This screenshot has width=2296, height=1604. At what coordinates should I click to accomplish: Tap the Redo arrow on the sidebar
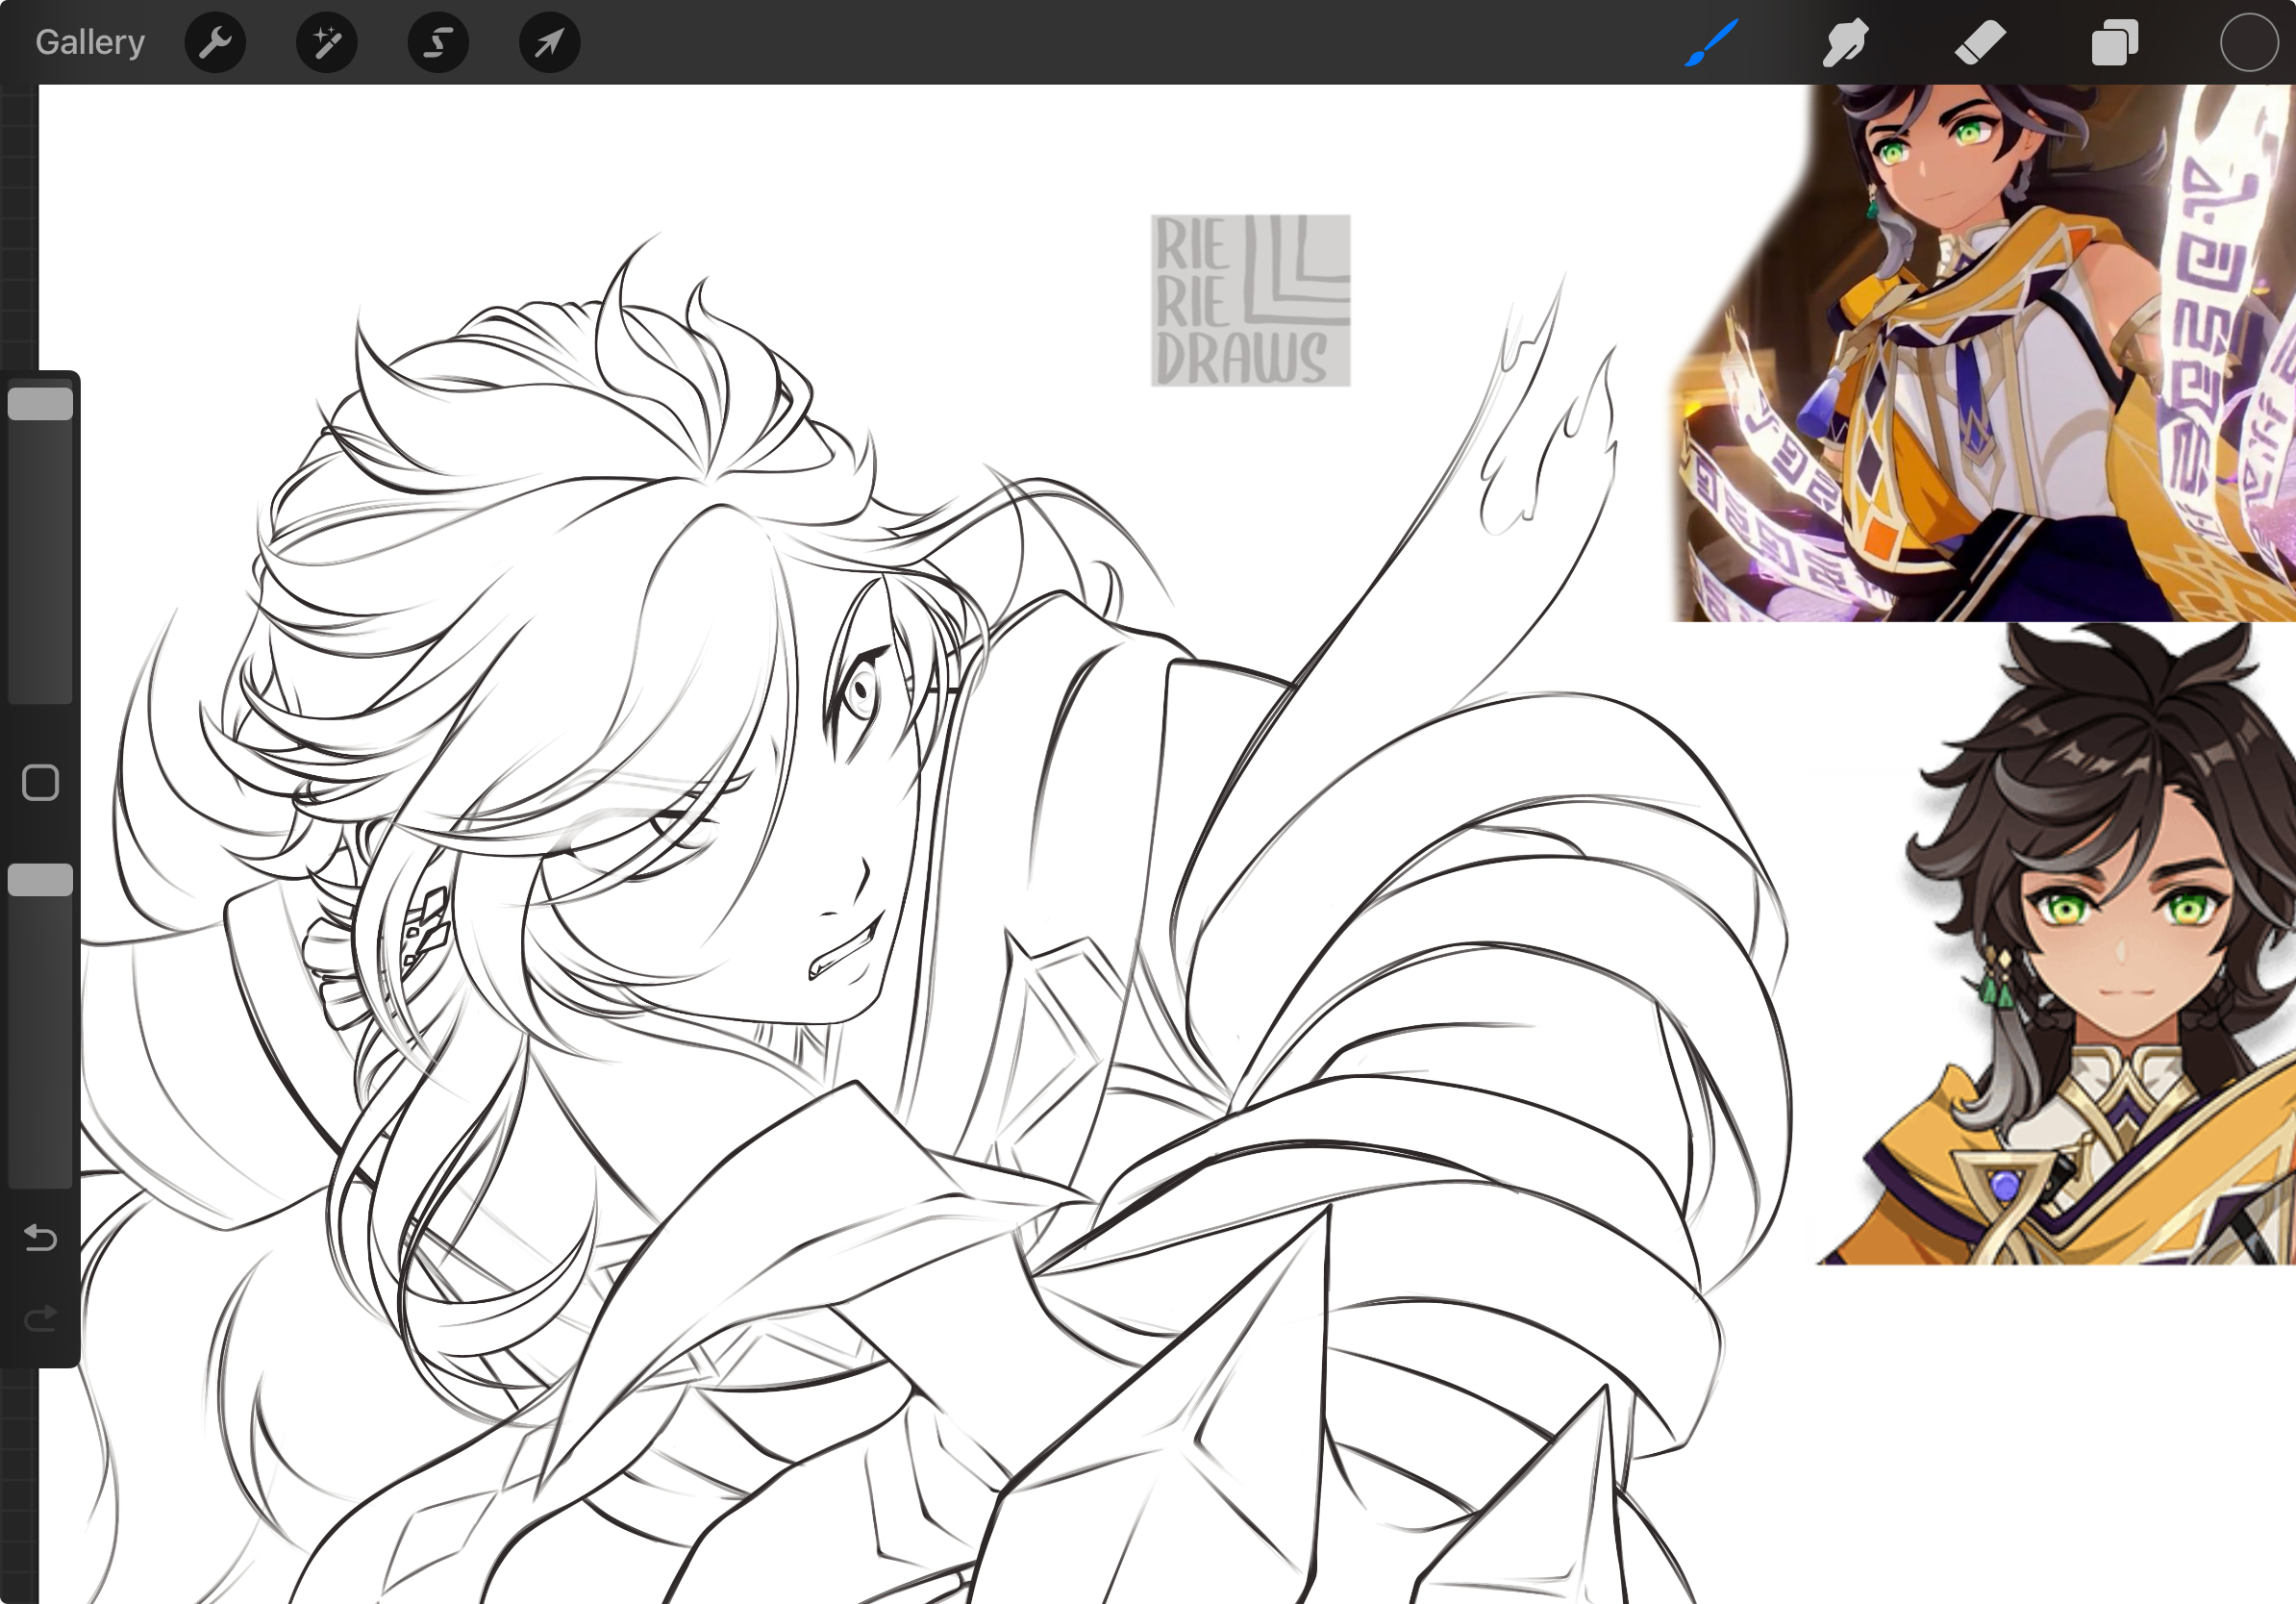point(40,1317)
